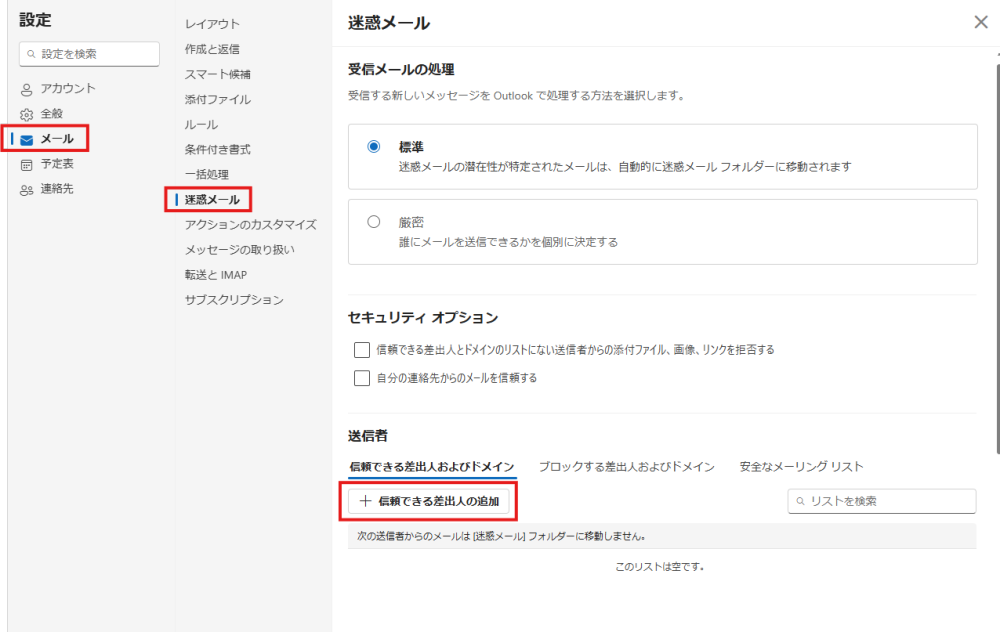Focus the リストを検索 search field

pyautogui.click(x=888, y=501)
